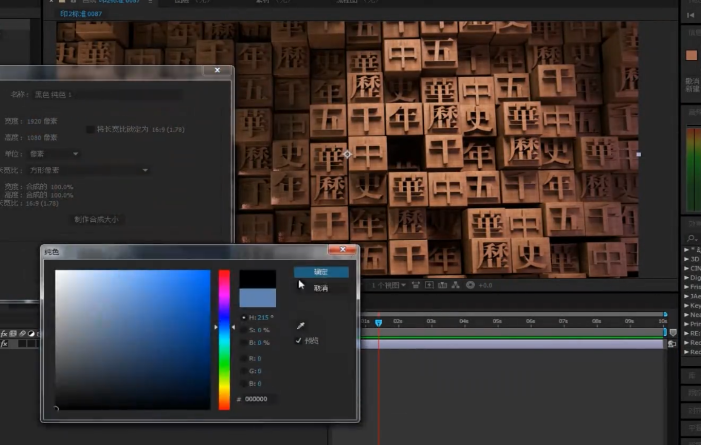Click the pixel aspect ratio correction icon
701x445 pixels.
coord(416,285)
